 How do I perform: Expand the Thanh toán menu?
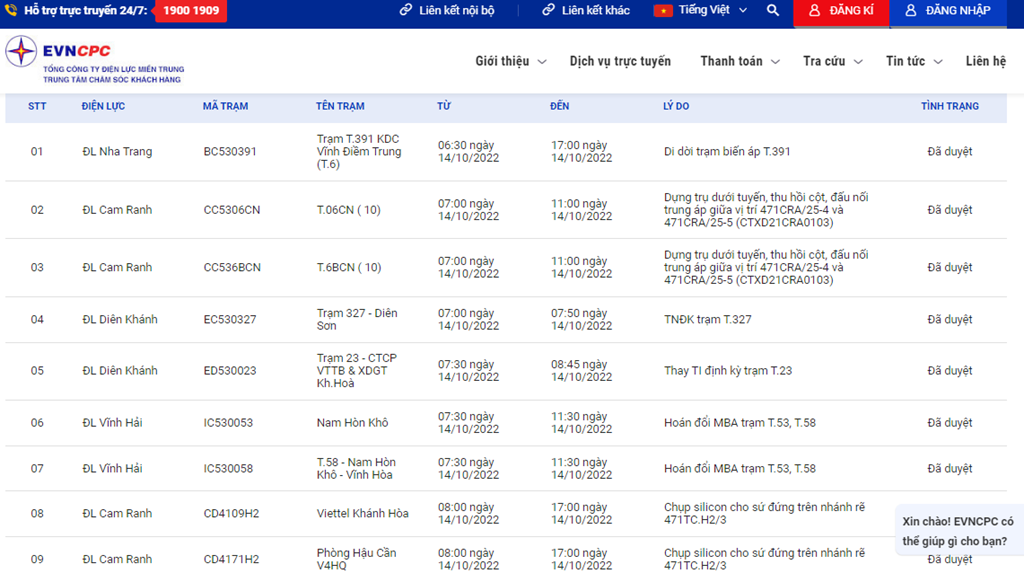click(x=740, y=61)
